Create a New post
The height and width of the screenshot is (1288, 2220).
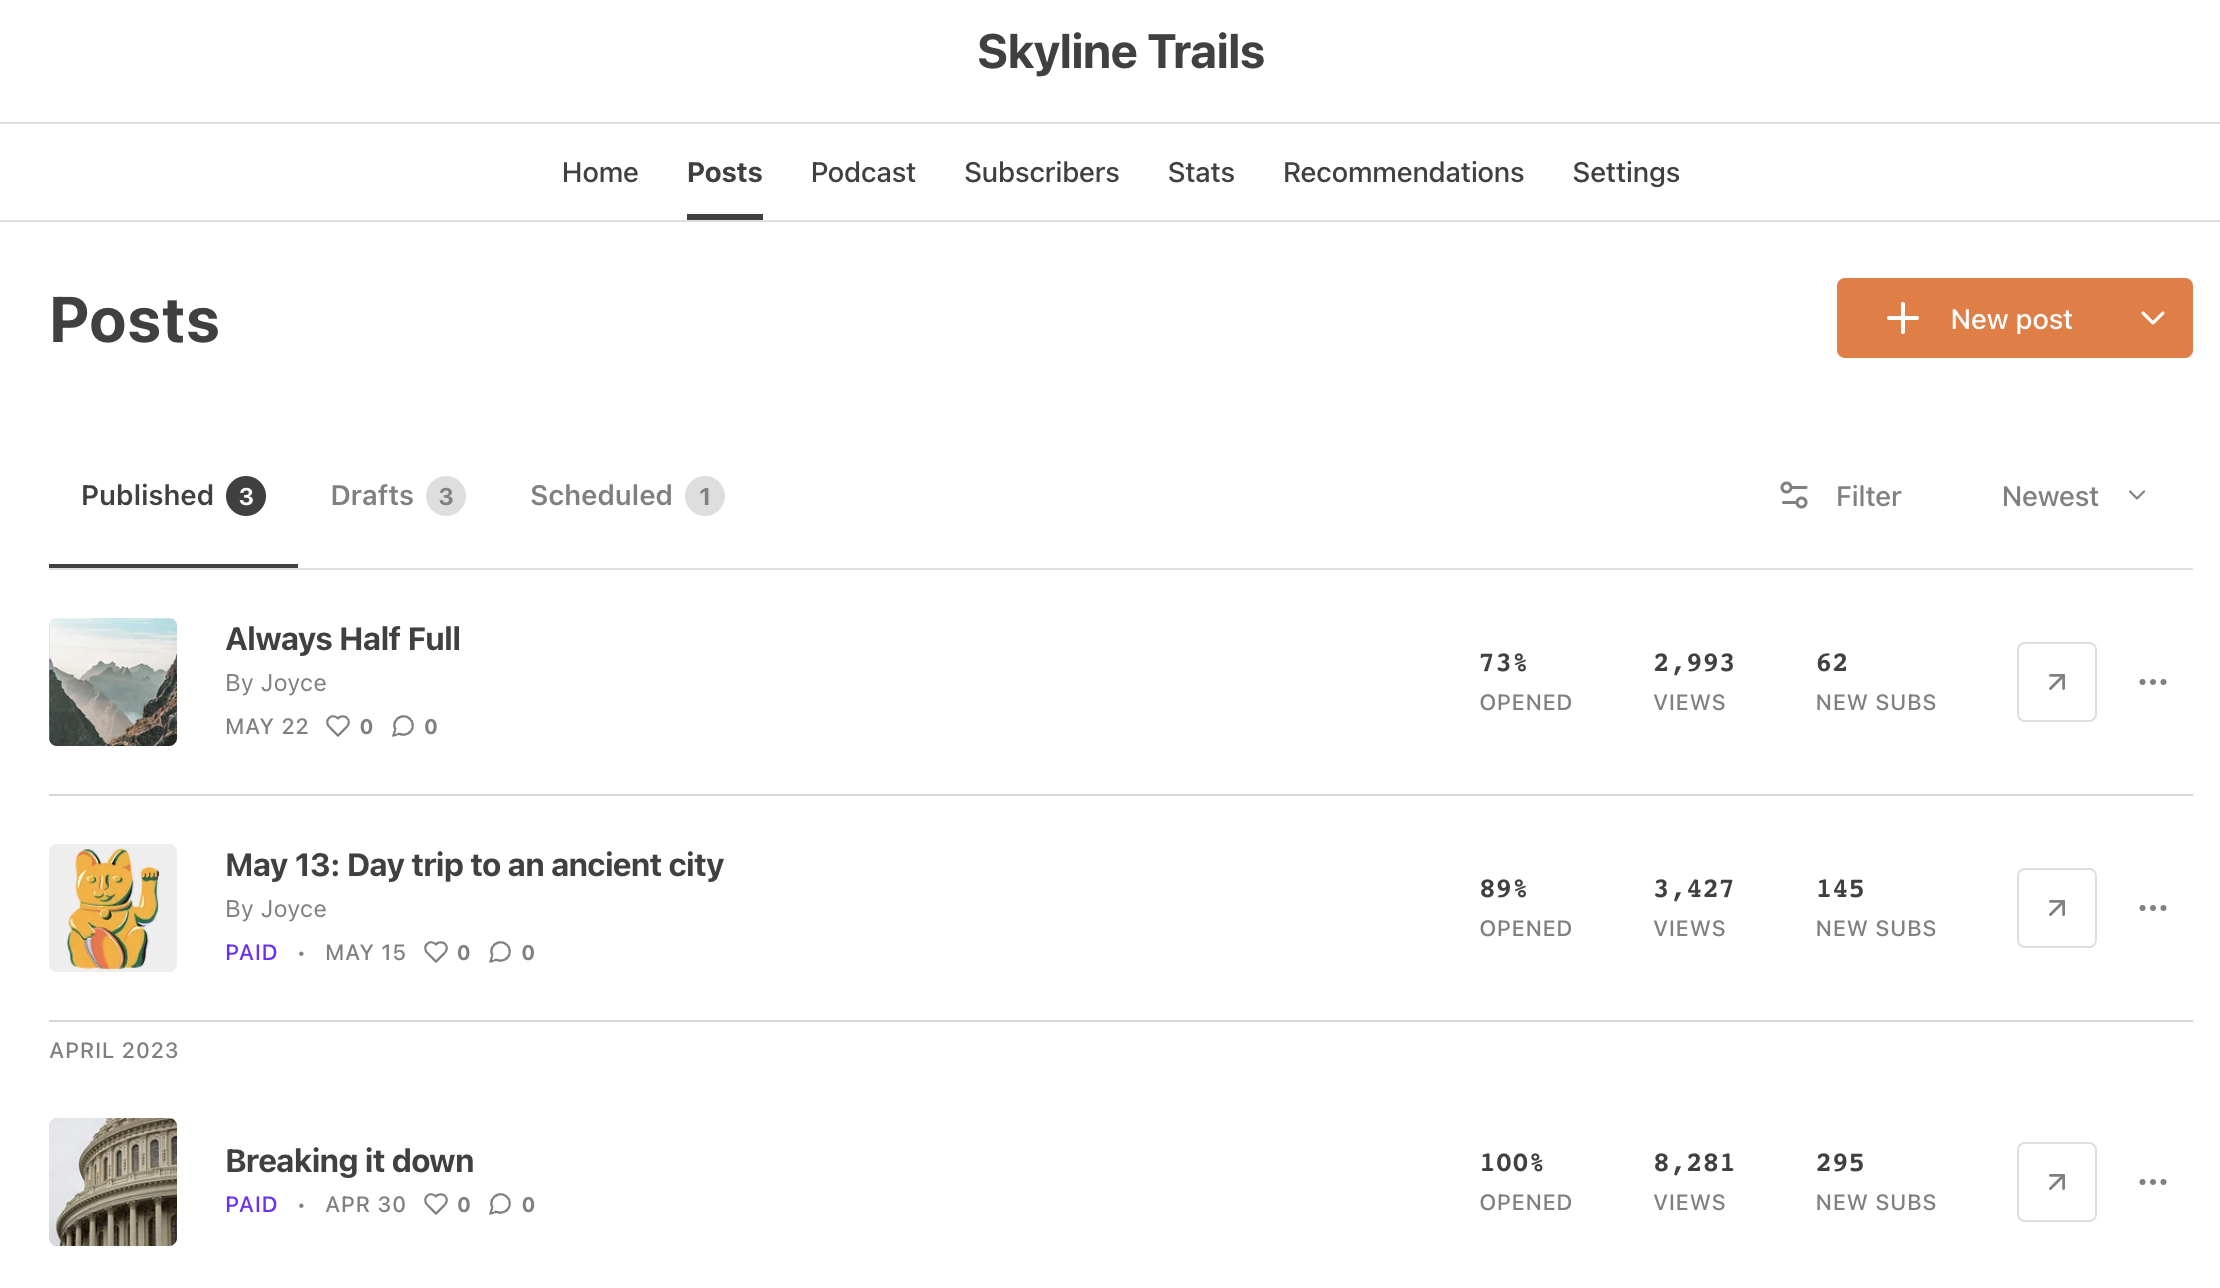click(x=1980, y=318)
